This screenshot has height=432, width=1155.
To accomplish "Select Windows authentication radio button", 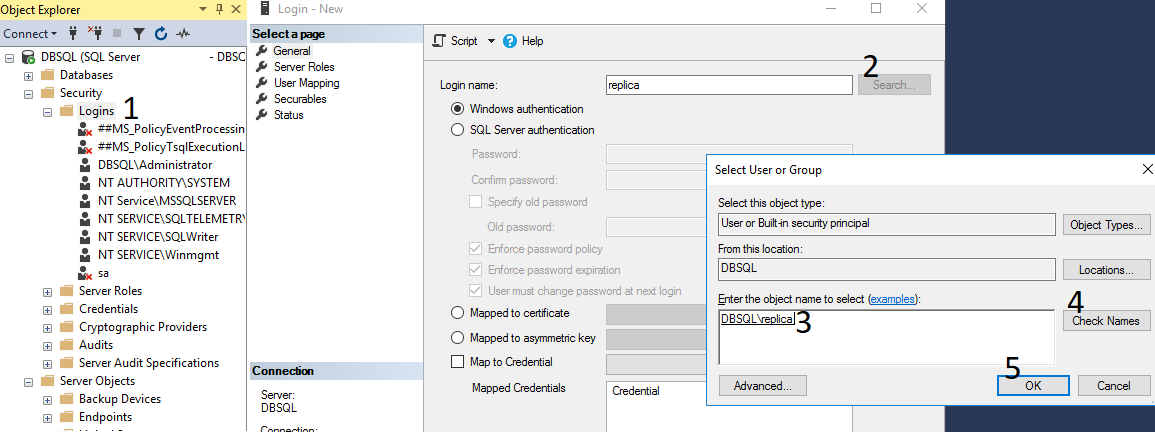I will (458, 109).
